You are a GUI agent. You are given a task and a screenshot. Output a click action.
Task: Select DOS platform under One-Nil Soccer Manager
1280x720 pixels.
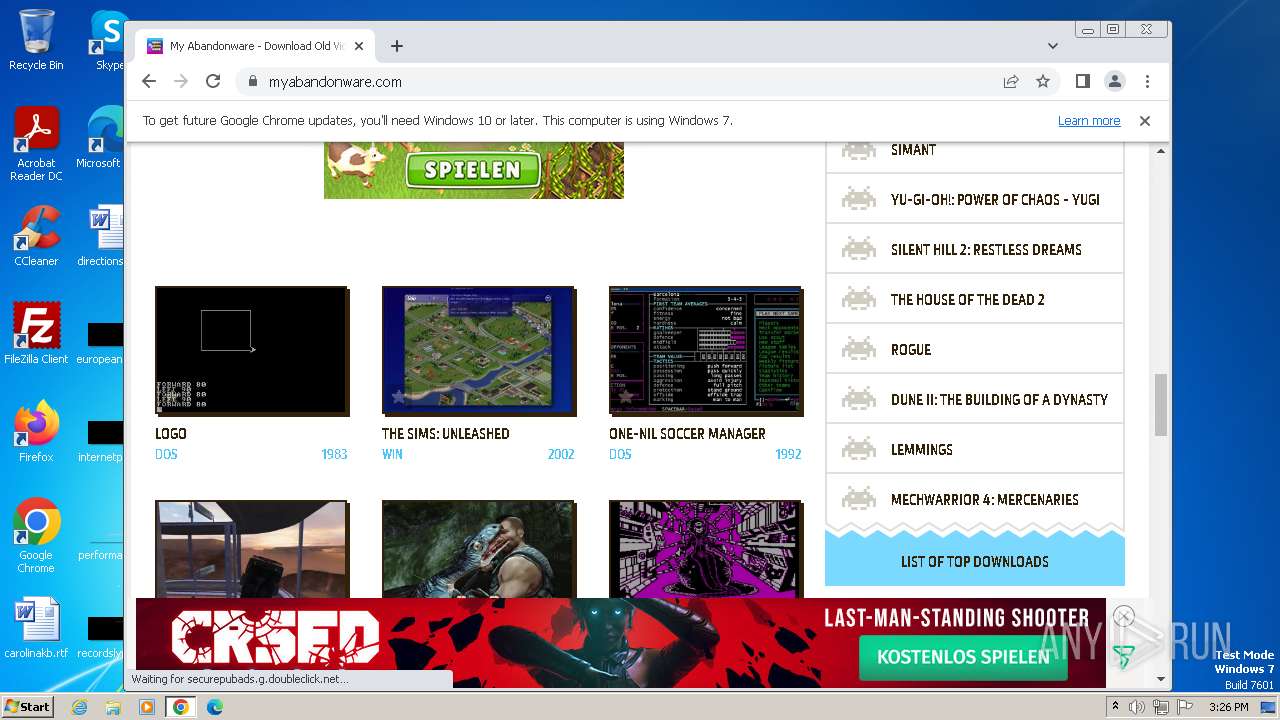(x=620, y=455)
